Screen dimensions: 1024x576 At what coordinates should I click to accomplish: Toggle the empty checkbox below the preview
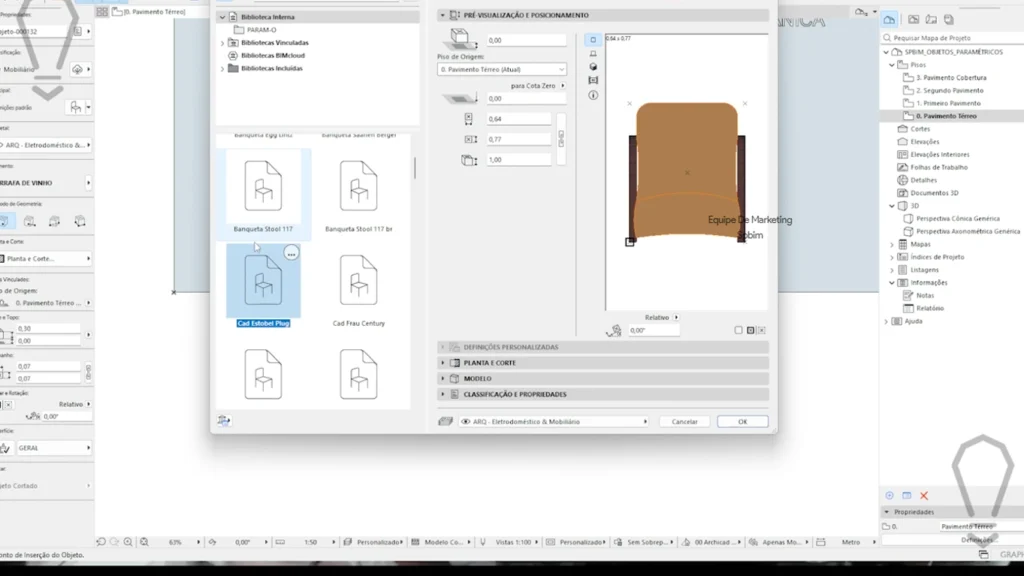point(738,330)
